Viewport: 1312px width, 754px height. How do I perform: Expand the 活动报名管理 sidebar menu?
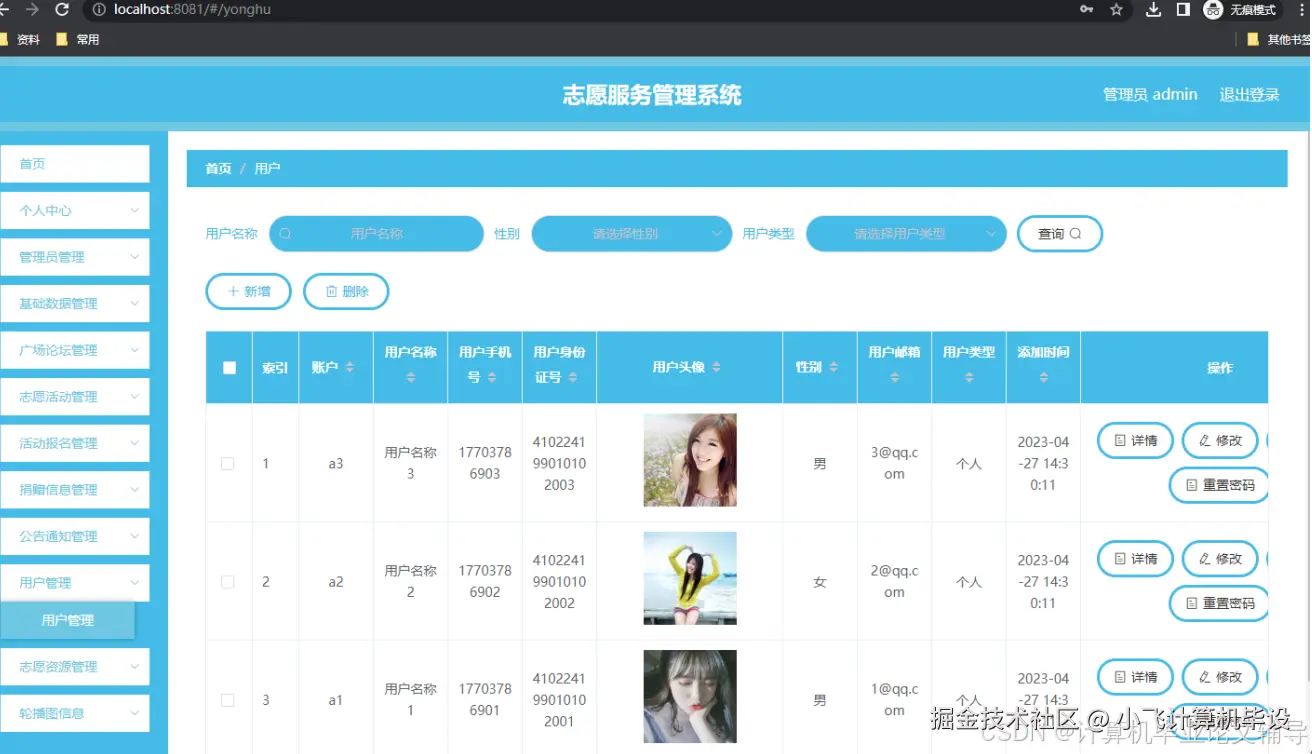(75, 443)
